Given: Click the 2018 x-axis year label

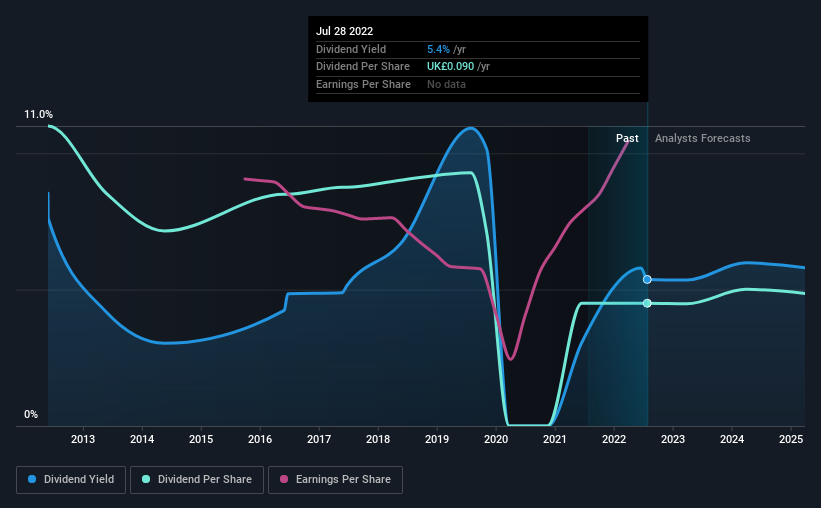Looking at the screenshot, I should (378, 439).
